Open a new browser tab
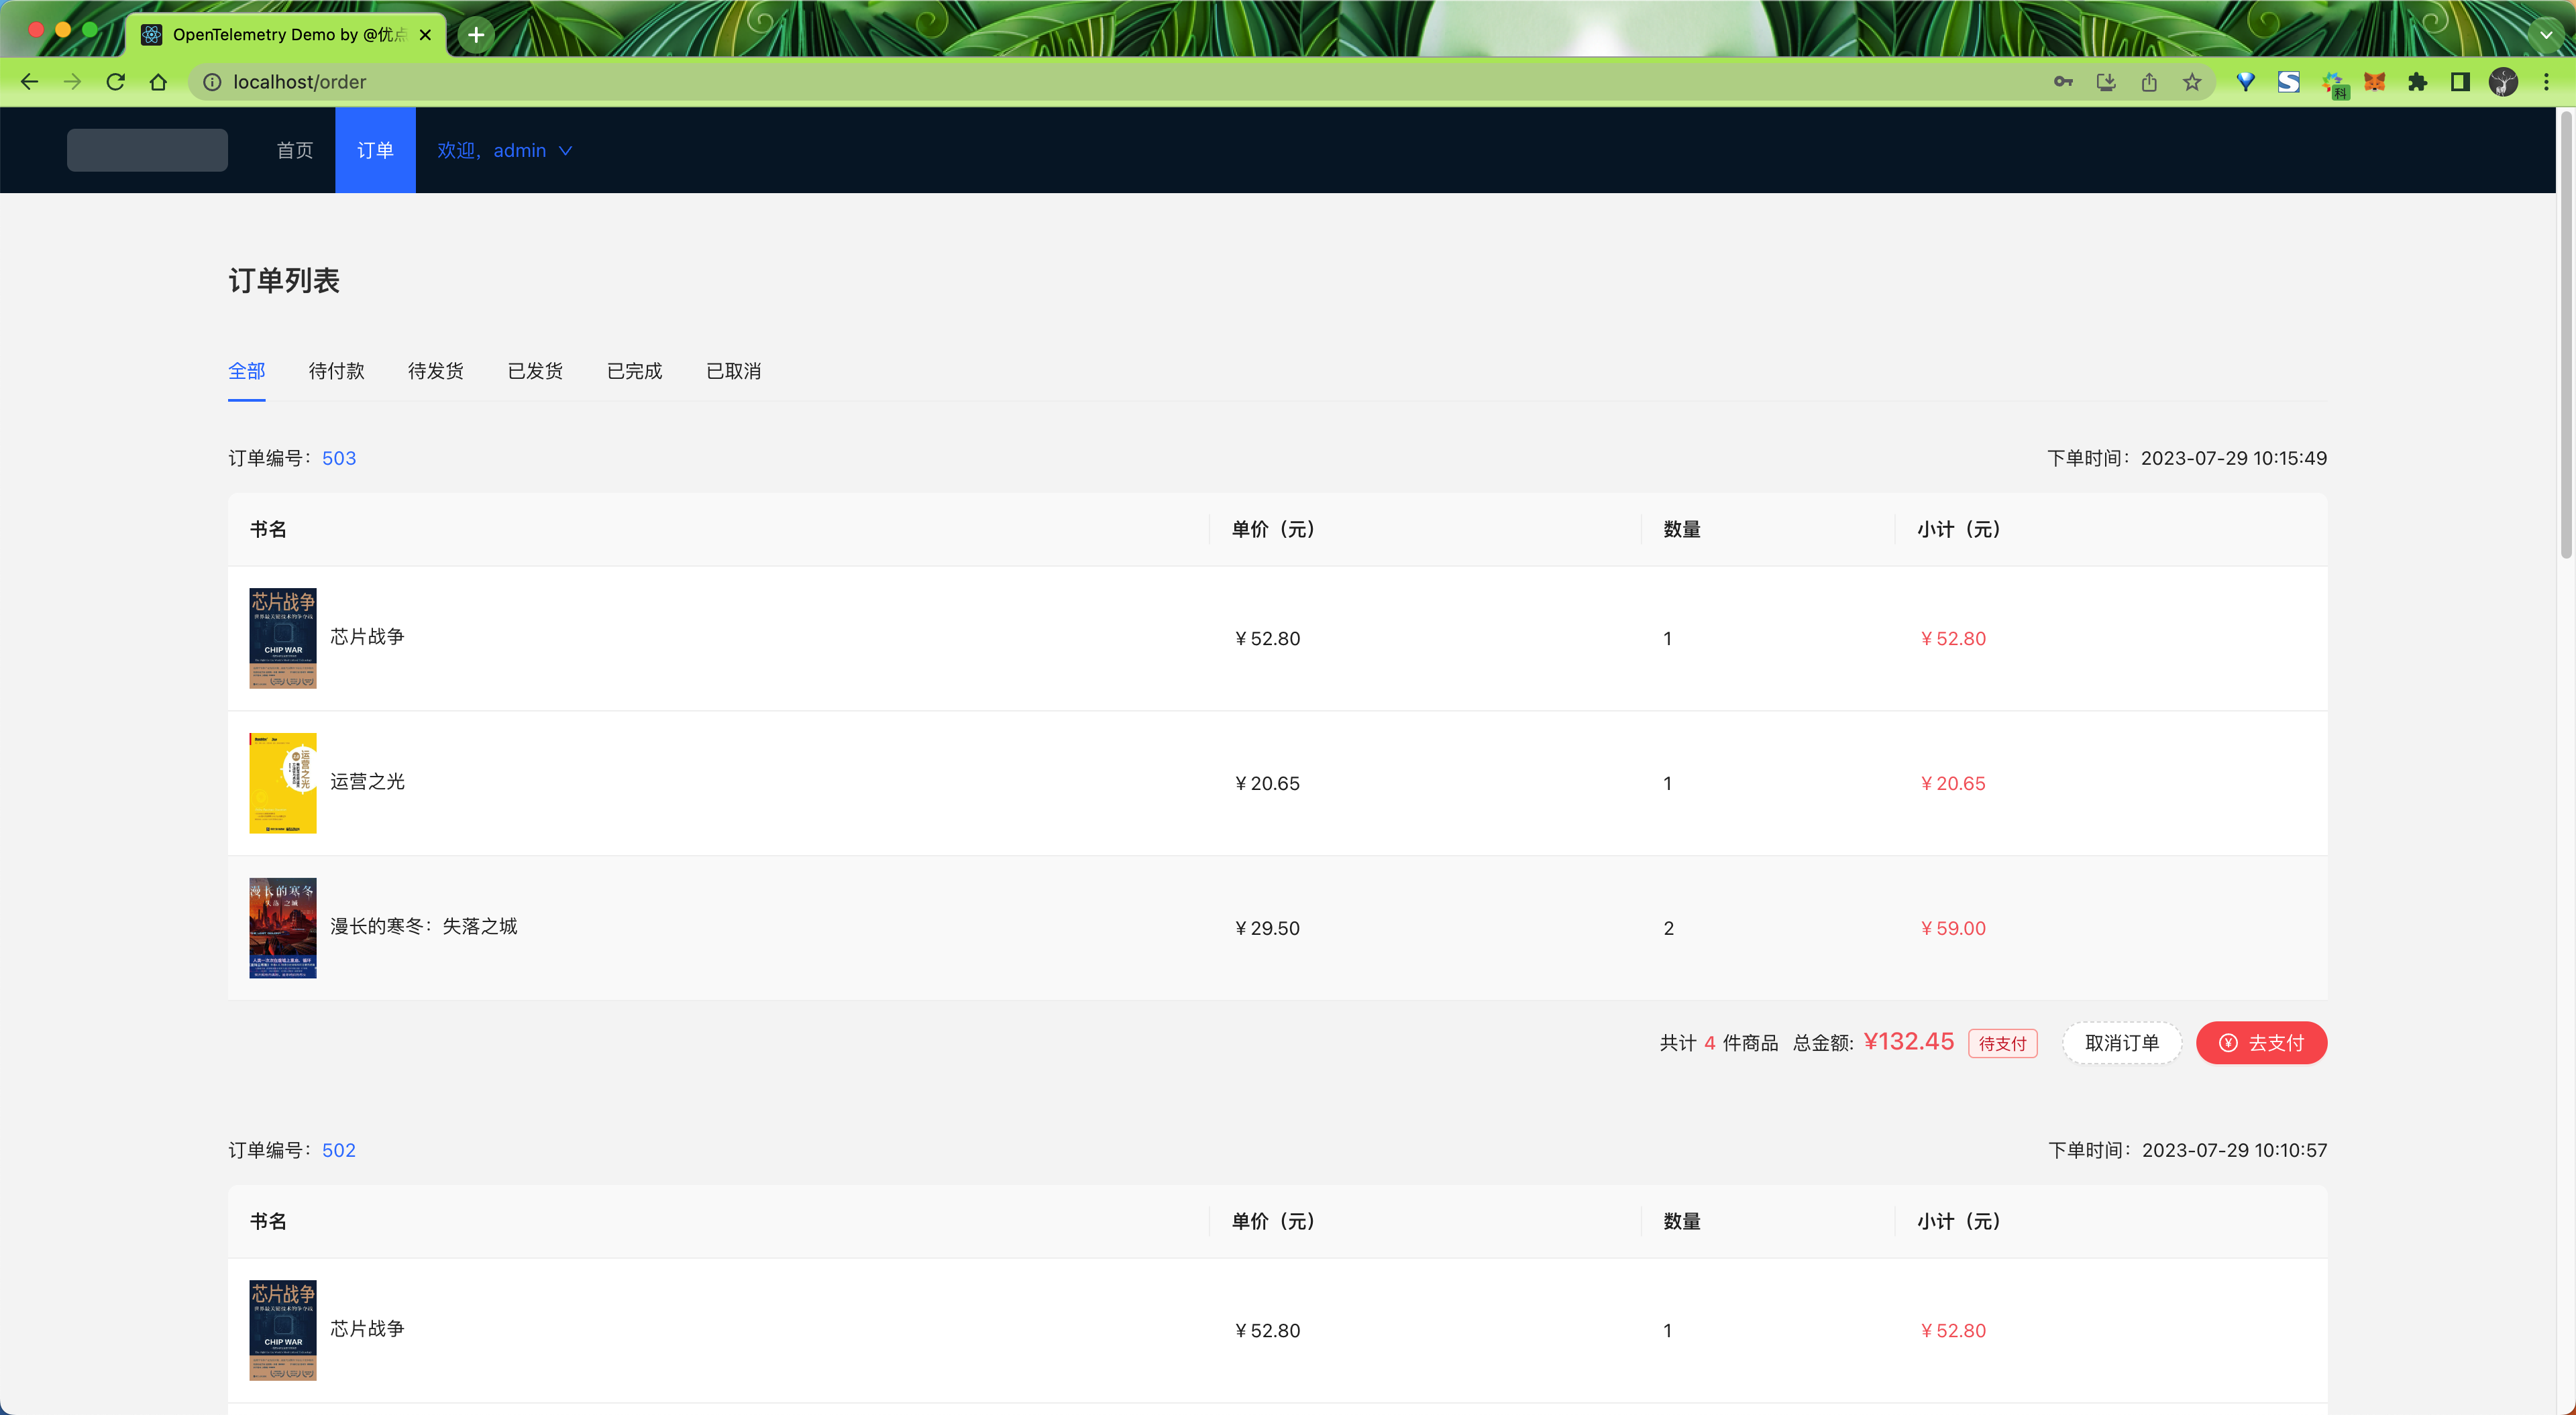This screenshot has width=2576, height=1415. 476,35
